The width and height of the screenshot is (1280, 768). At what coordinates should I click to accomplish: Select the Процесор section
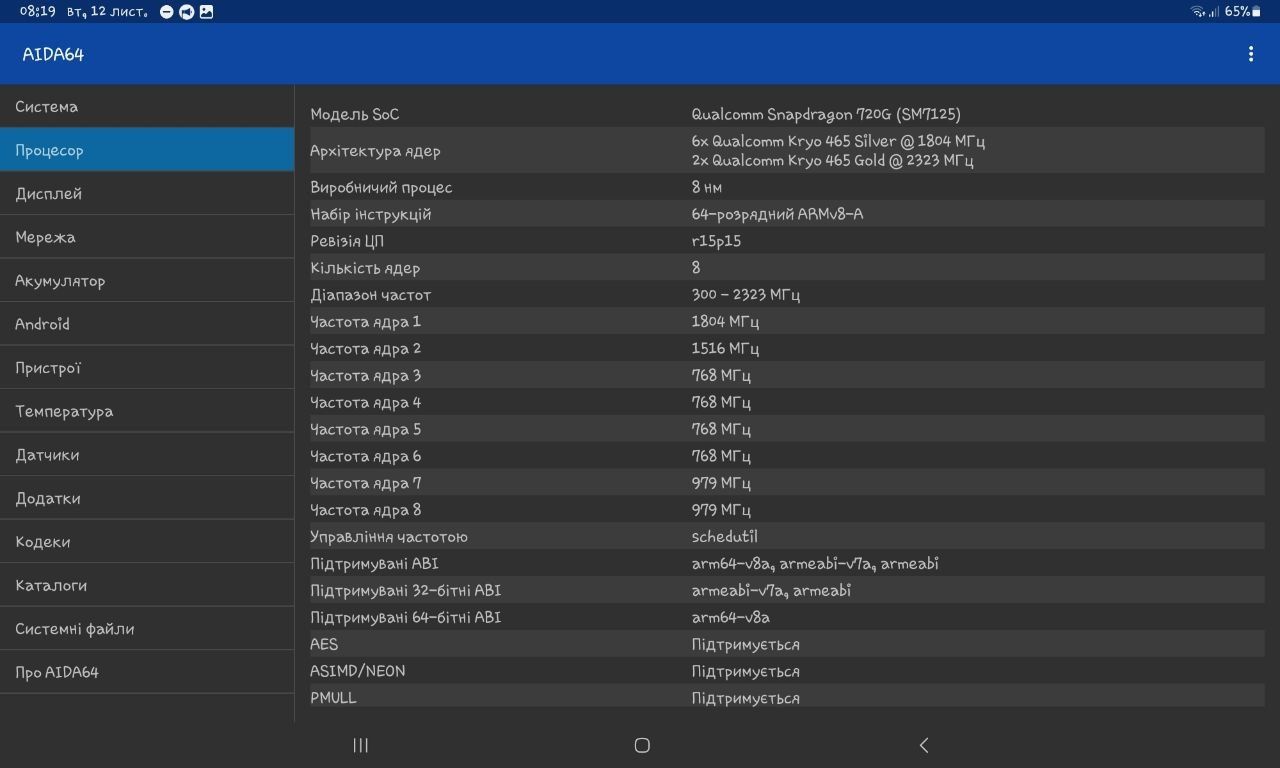[x=147, y=150]
